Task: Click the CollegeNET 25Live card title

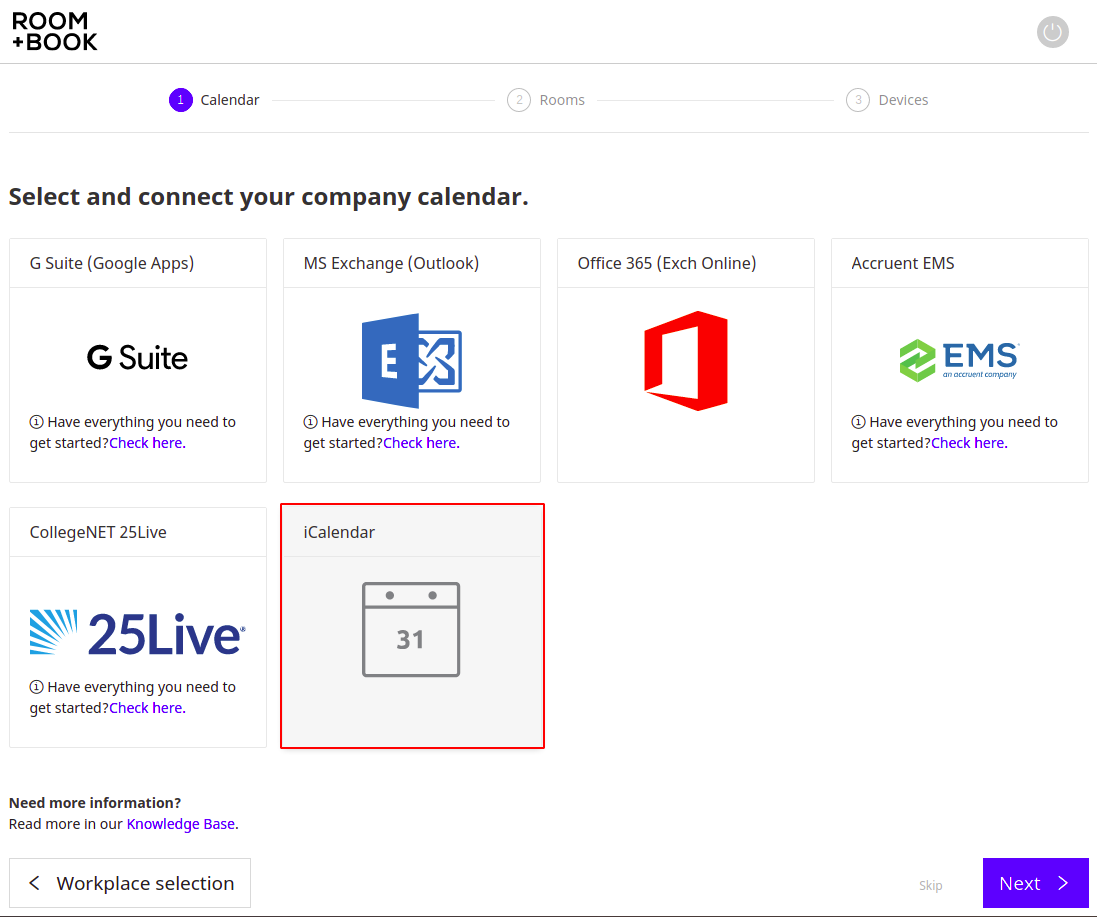Action: coord(98,532)
